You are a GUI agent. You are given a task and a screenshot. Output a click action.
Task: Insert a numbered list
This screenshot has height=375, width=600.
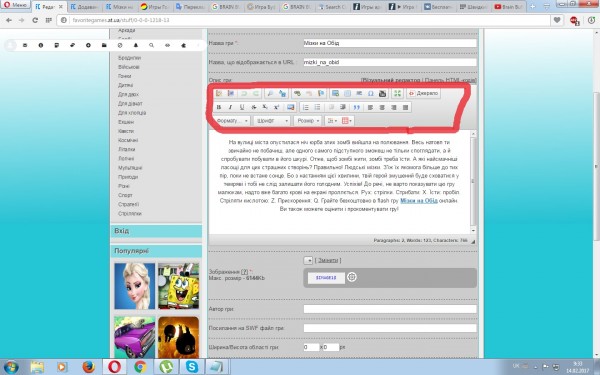click(x=306, y=107)
